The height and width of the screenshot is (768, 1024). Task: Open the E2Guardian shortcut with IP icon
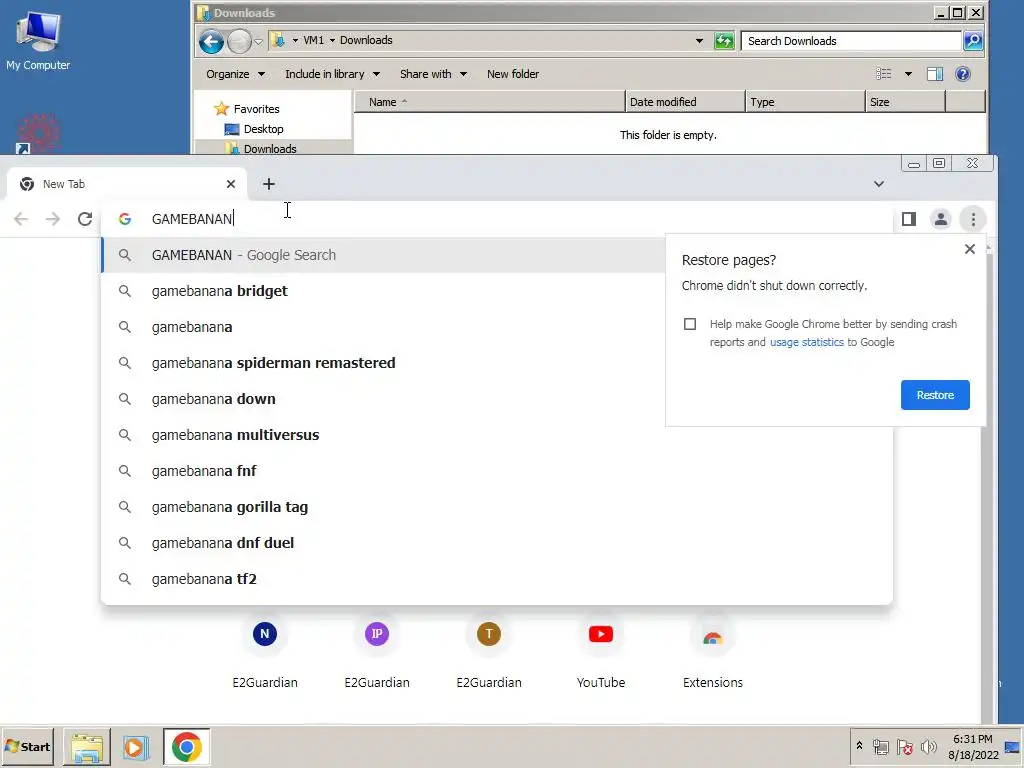(x=377, y=652)
